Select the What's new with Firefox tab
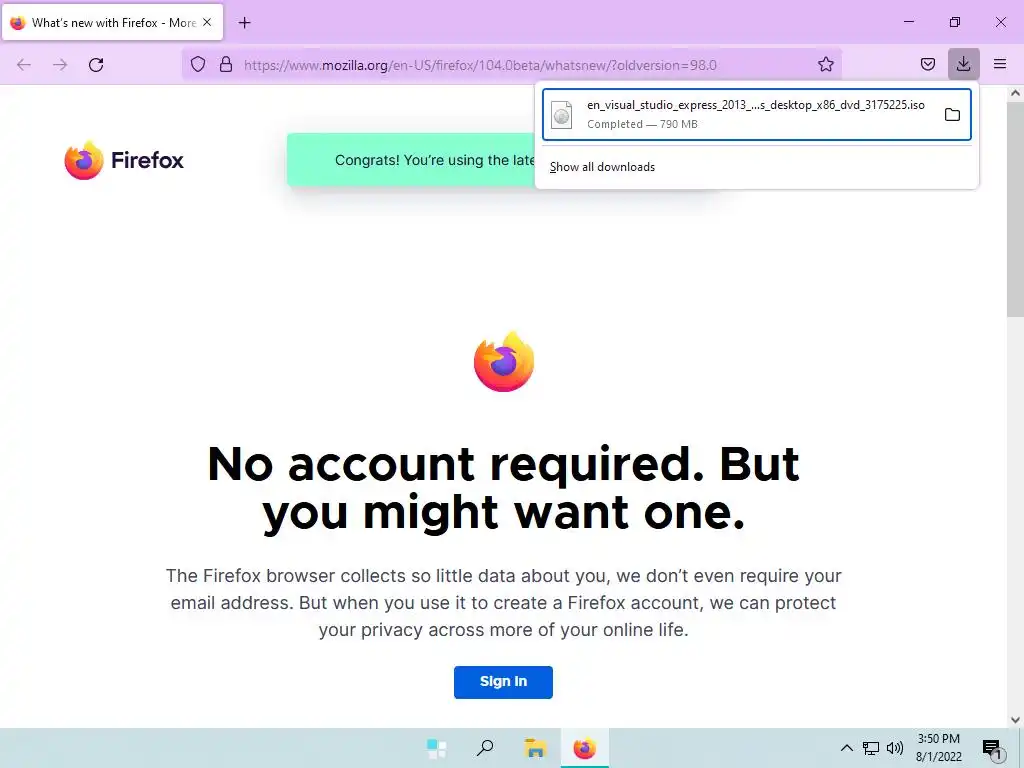 point(112,22)
